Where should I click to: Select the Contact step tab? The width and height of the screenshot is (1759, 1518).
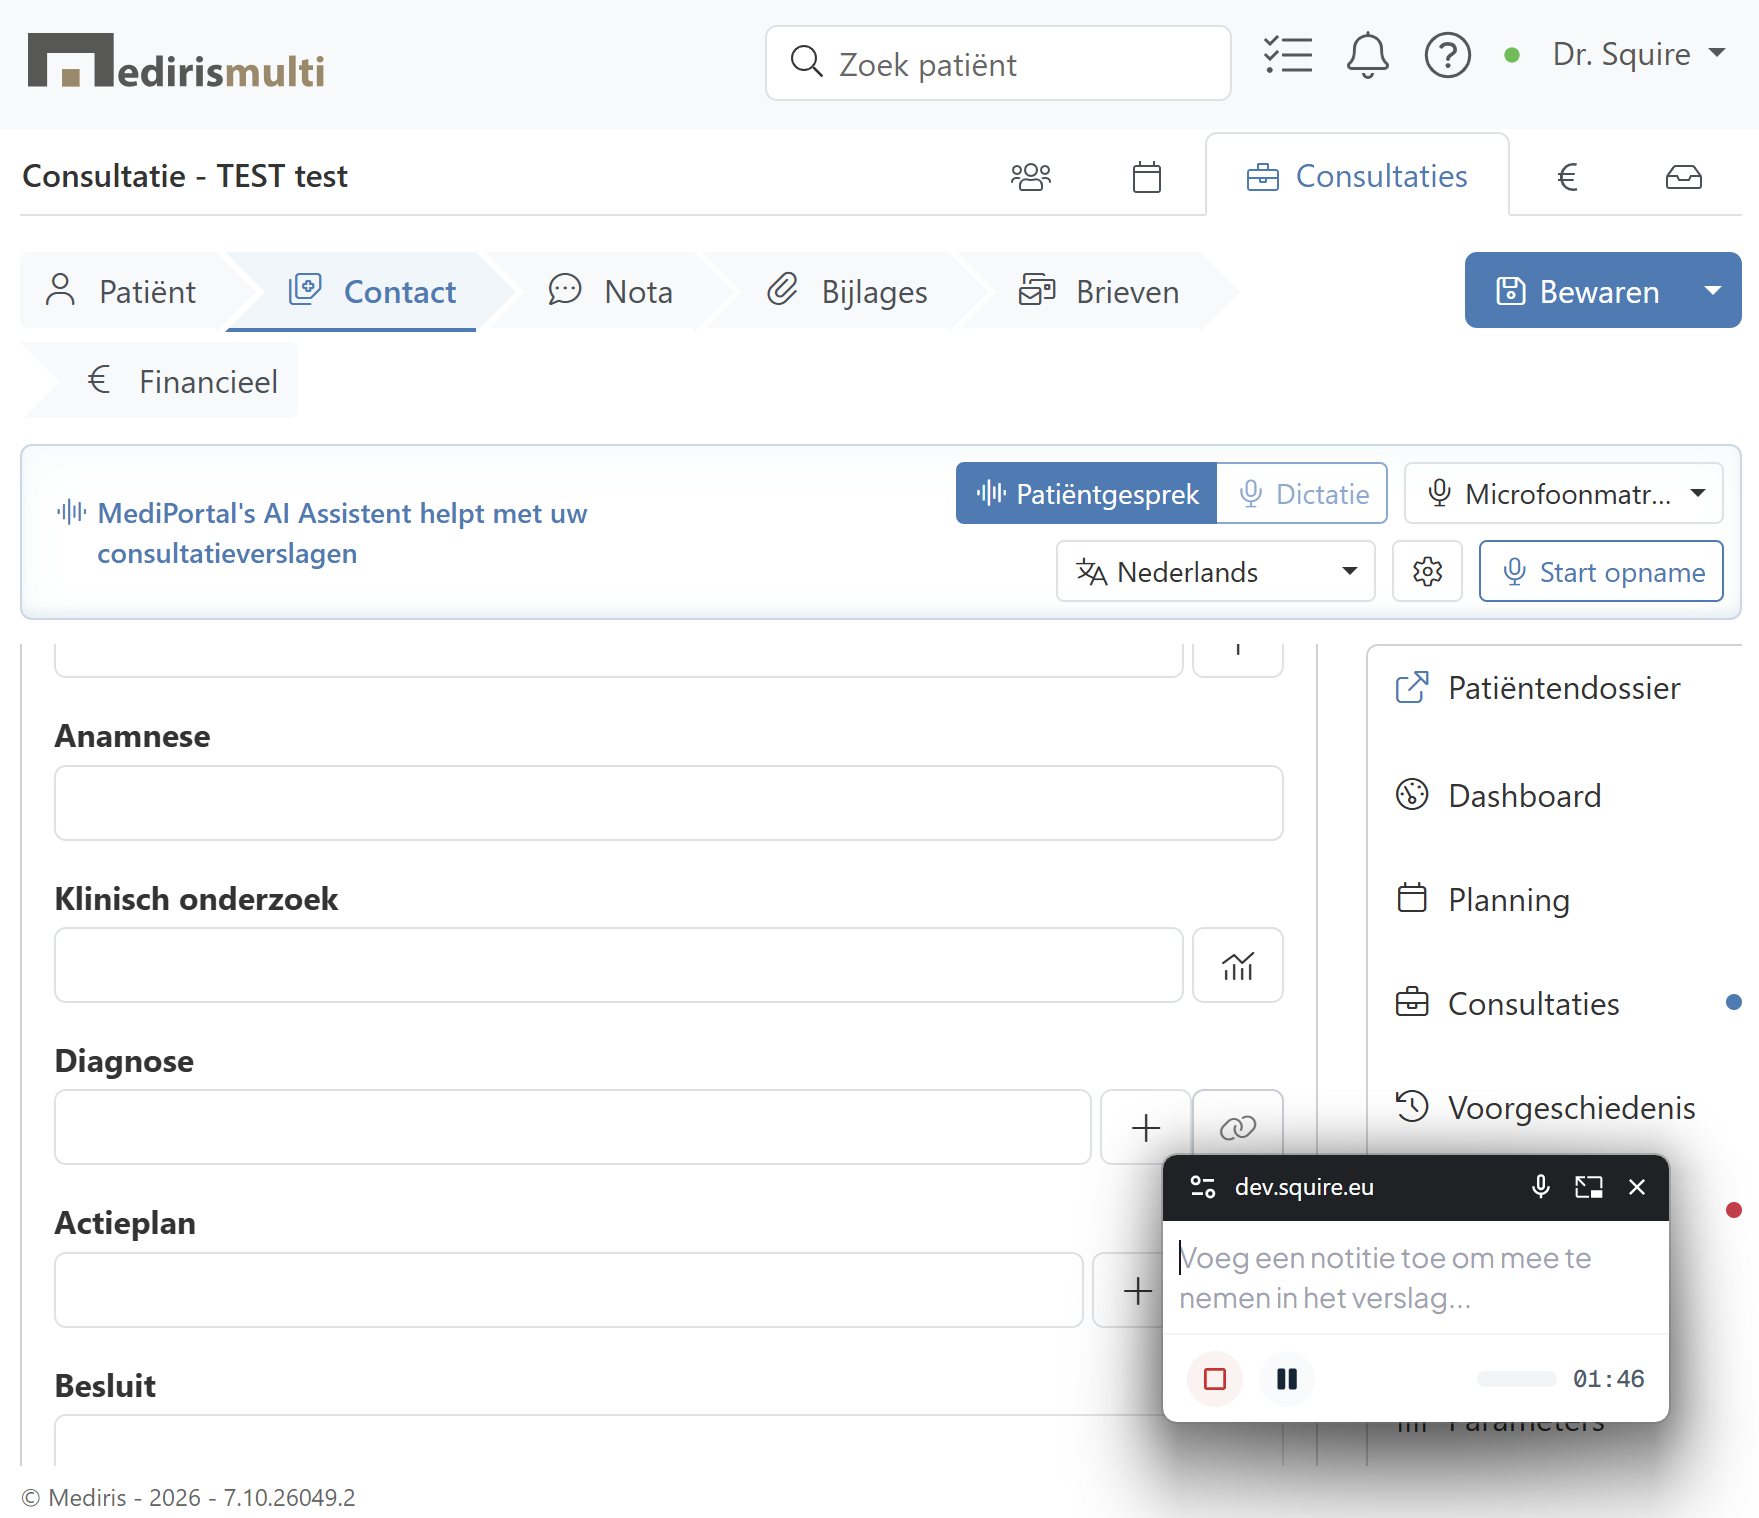(x=371, y=291)
